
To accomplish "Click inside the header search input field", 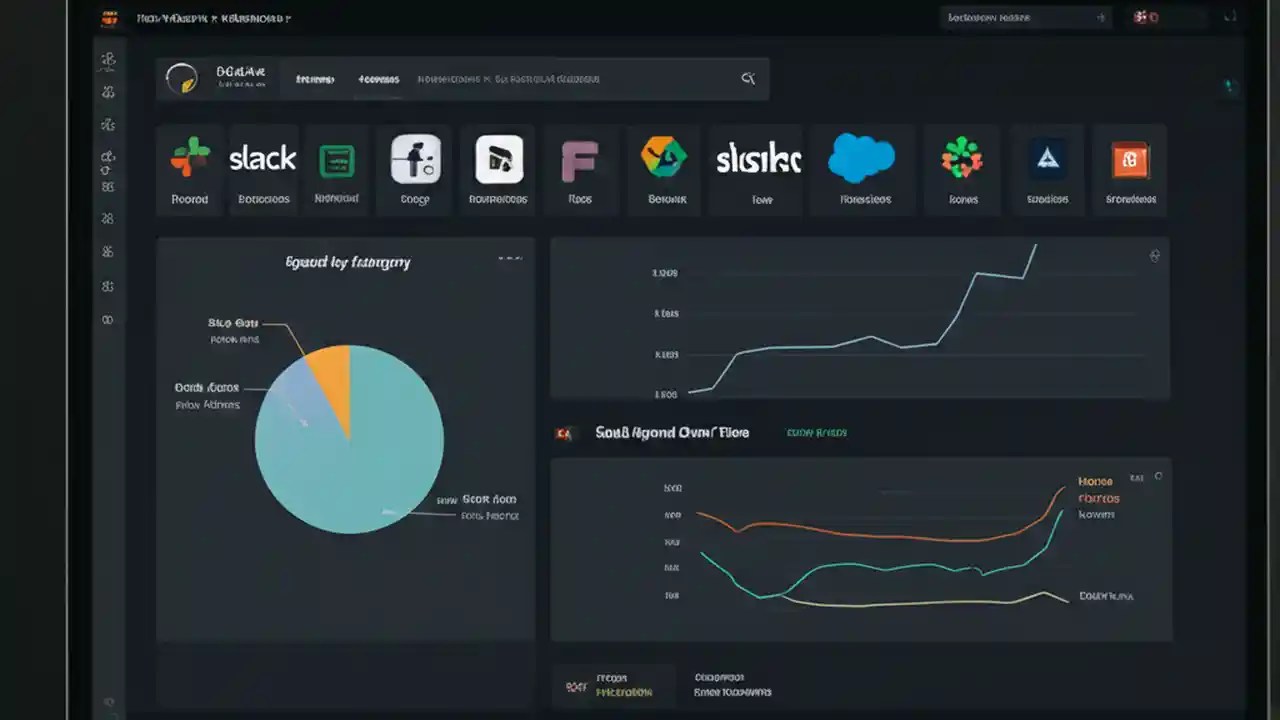I will click(560, 79).
